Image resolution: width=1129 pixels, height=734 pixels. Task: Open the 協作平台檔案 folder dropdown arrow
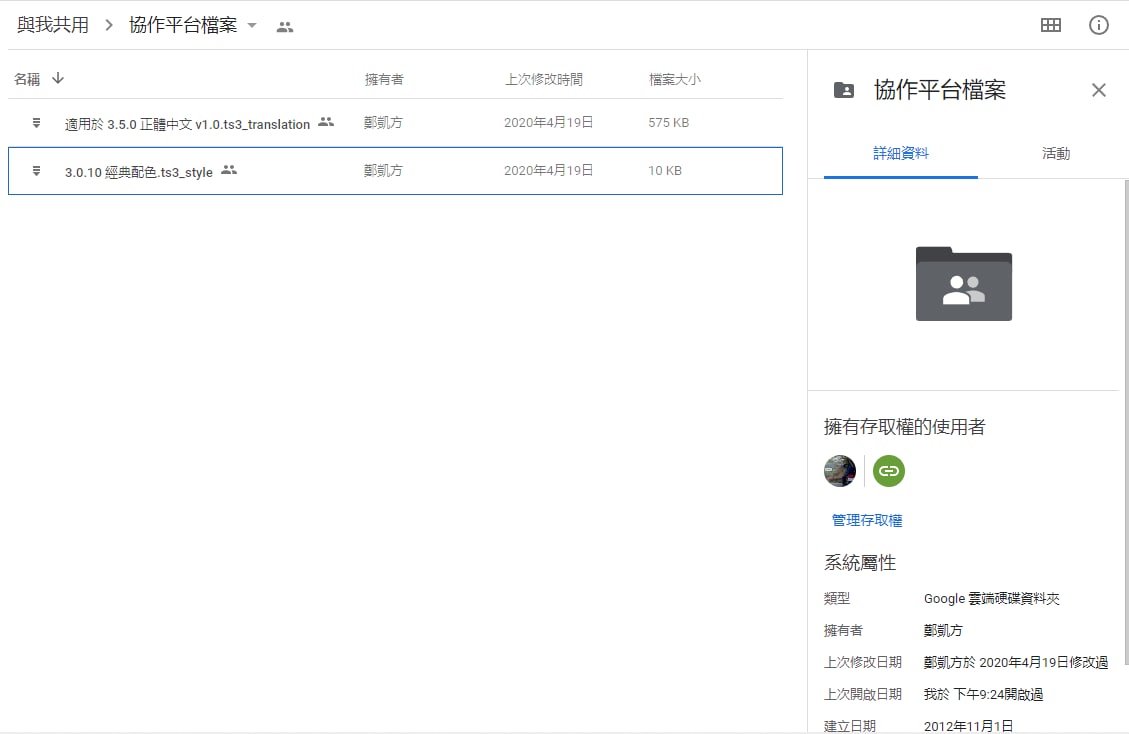252,26
